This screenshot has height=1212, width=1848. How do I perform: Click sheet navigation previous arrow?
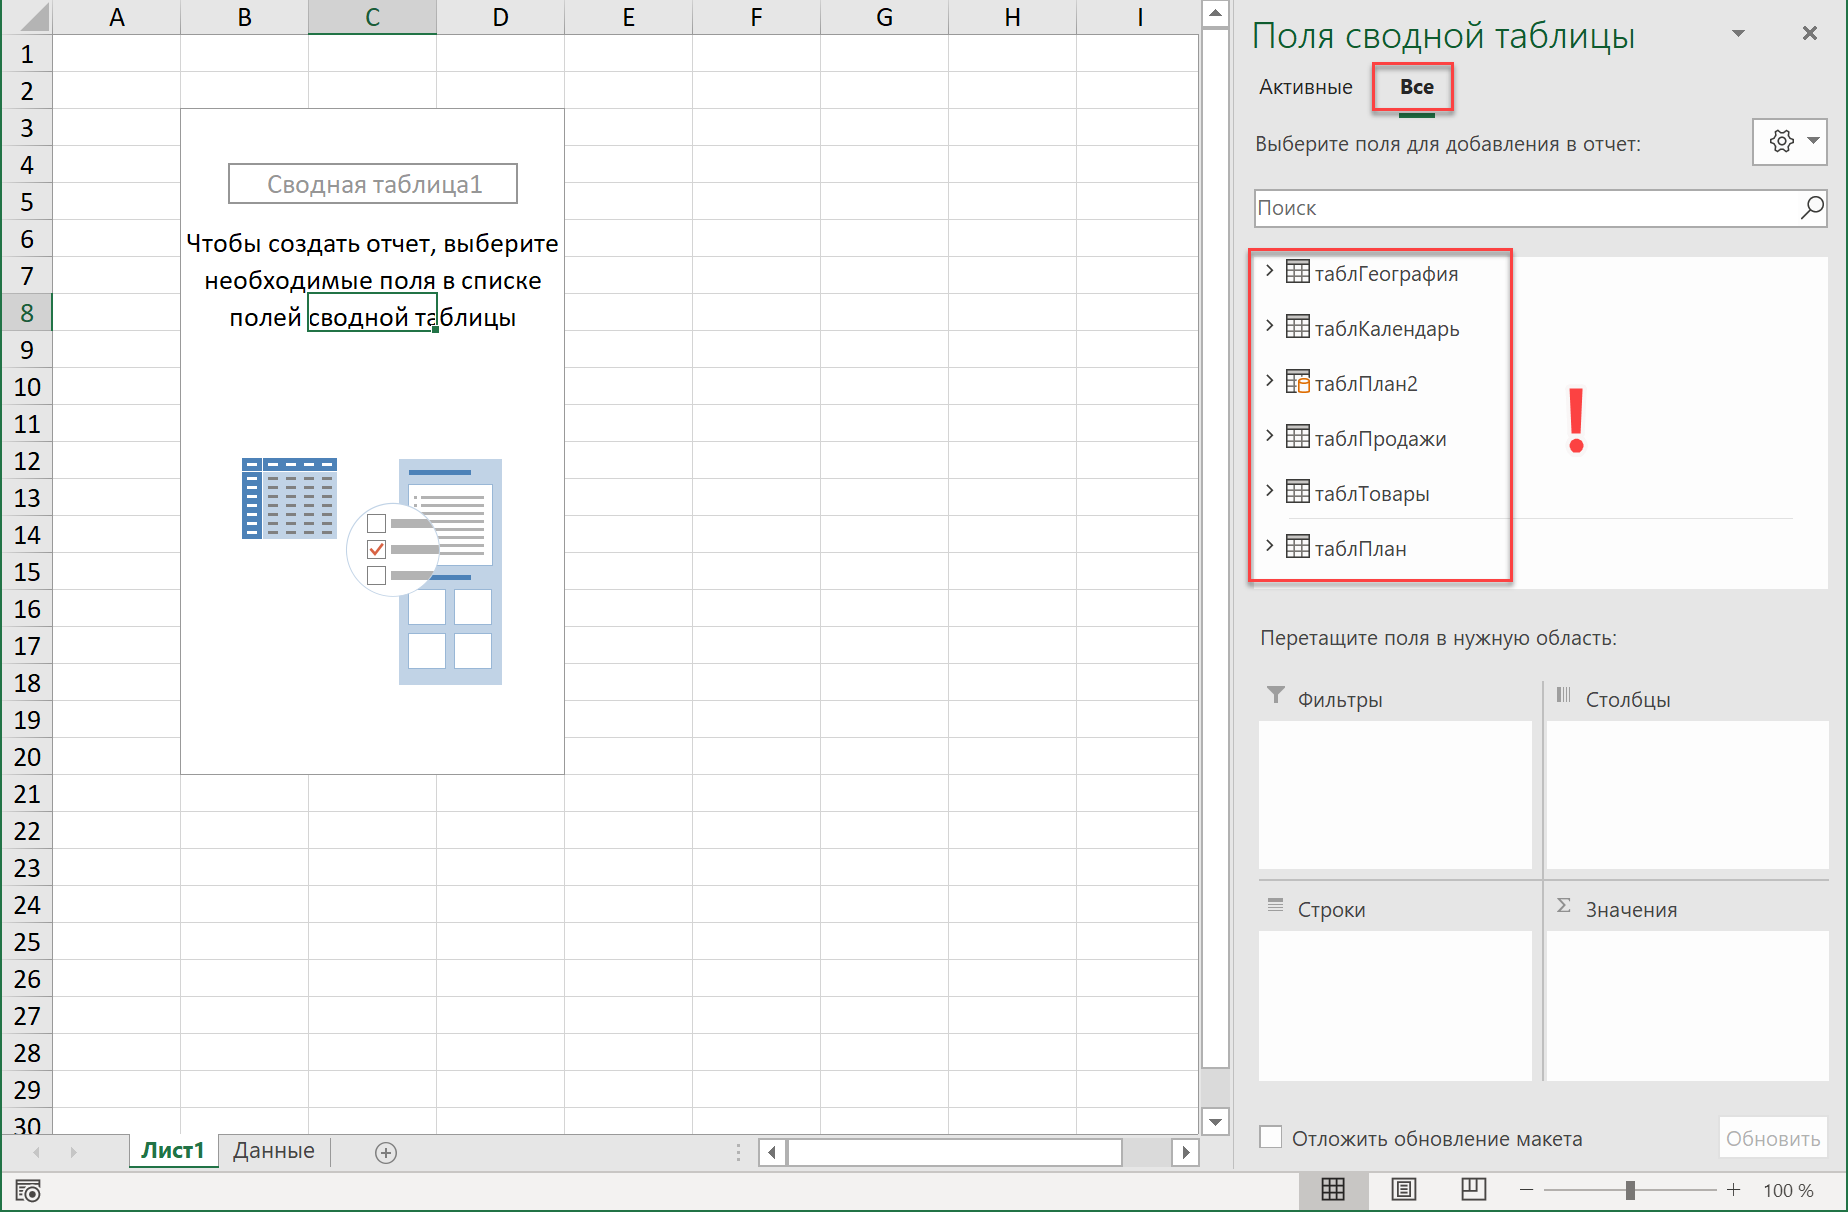[x=37, y=1152]
